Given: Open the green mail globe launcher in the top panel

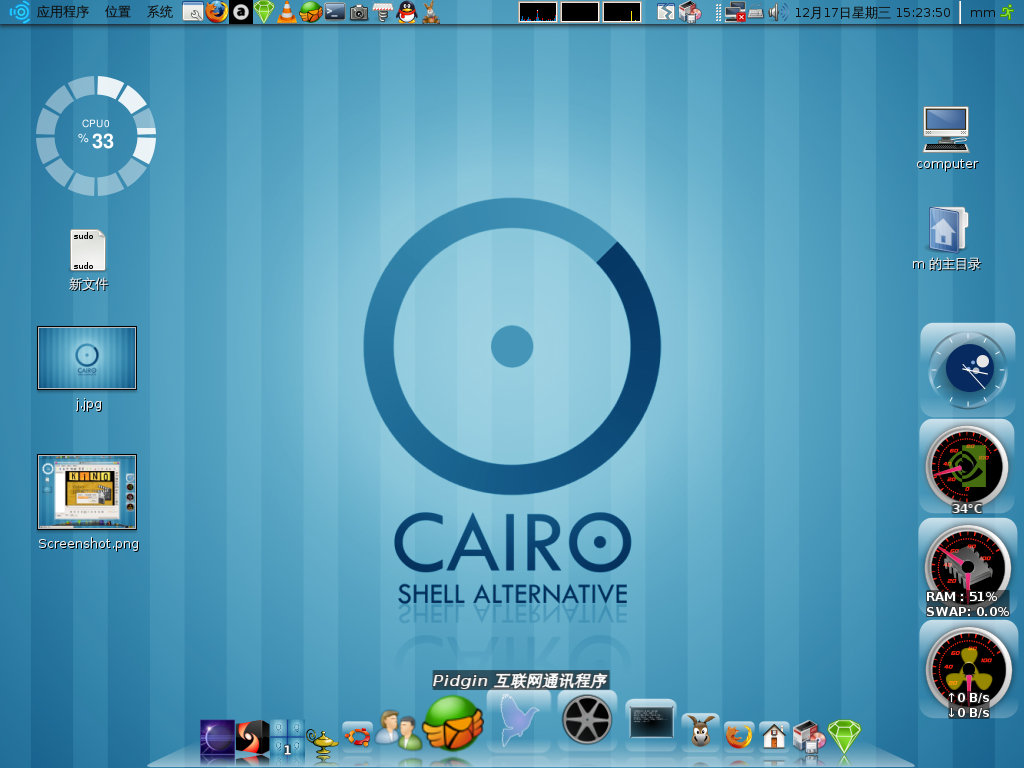Looking at the screenshot, I should pyautogui.click(x=311, y=12).
